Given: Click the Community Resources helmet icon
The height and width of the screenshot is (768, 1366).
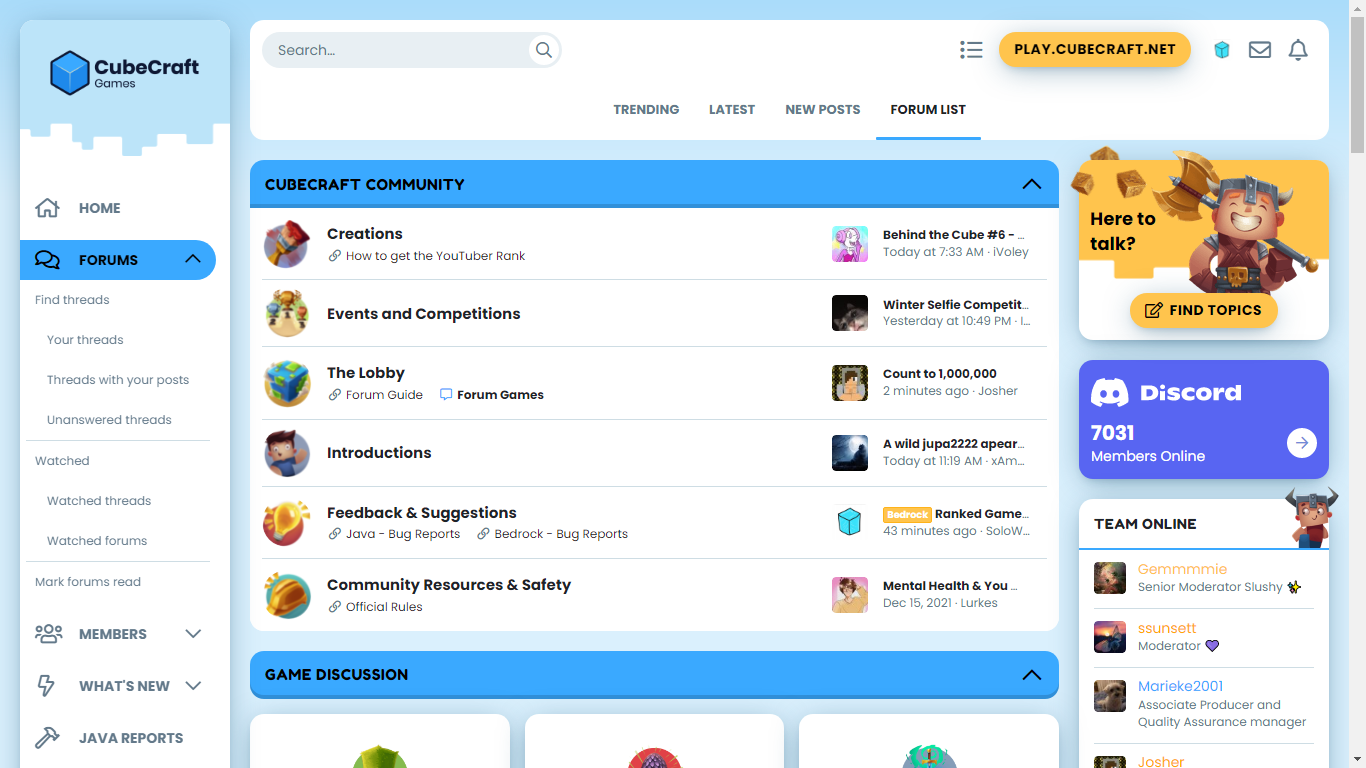Looking at the screenshot, I should [287, 595].
